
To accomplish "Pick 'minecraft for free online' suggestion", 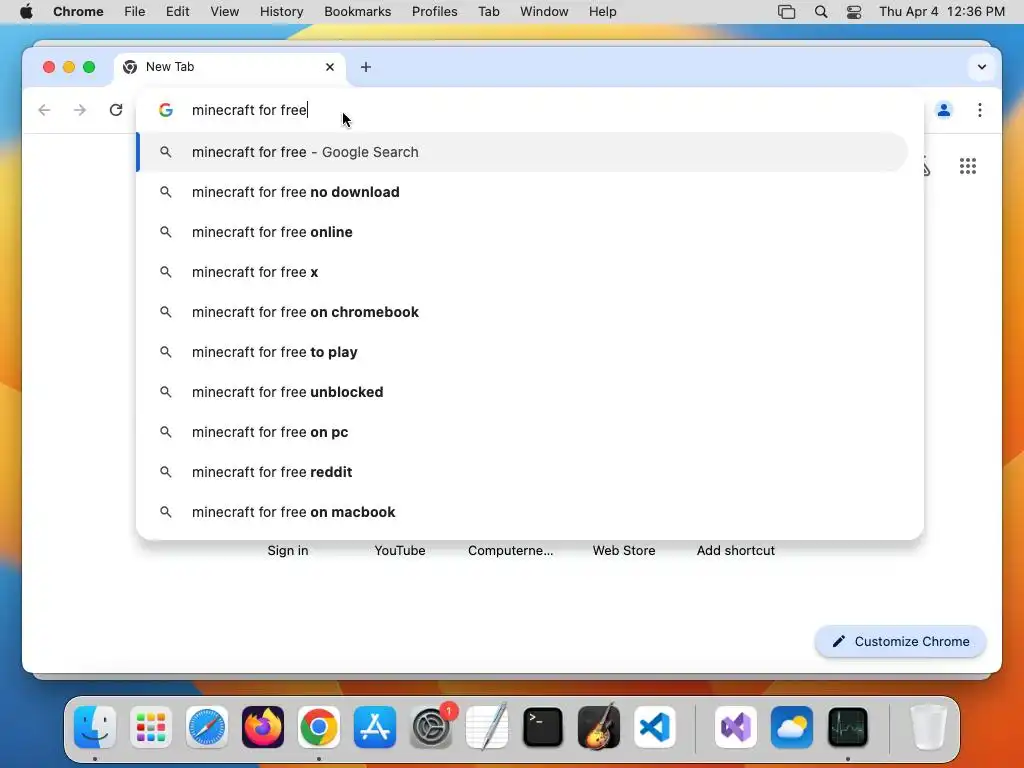I will [x=522, y=232].
